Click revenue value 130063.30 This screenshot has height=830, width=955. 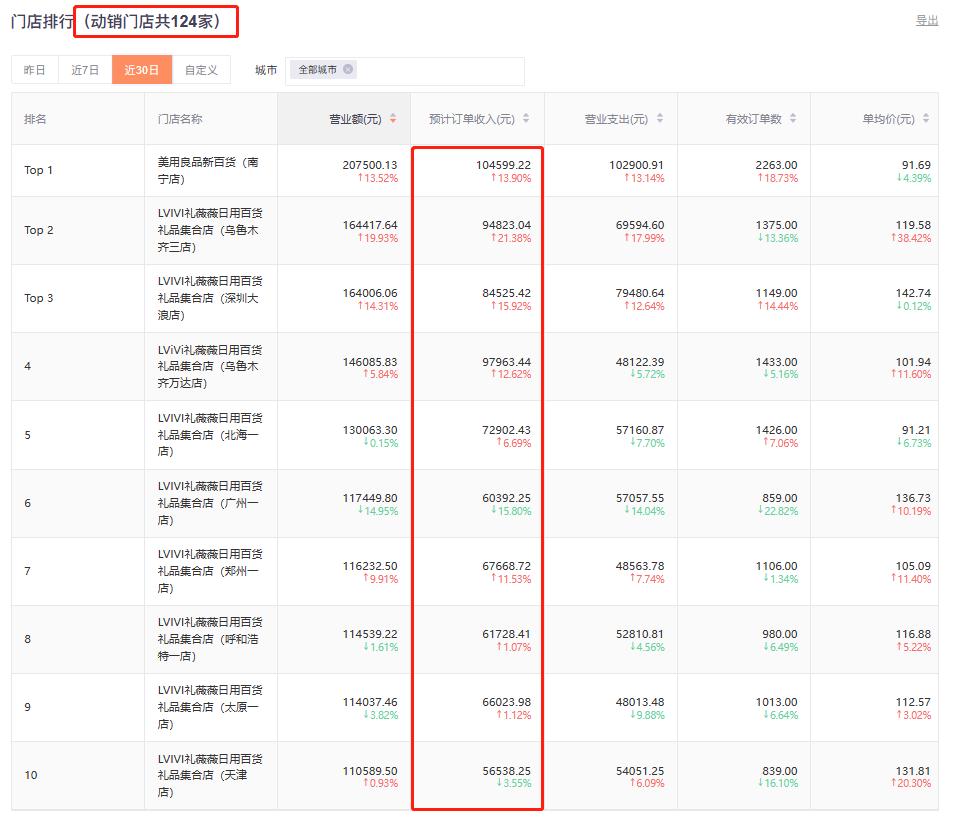370,431
